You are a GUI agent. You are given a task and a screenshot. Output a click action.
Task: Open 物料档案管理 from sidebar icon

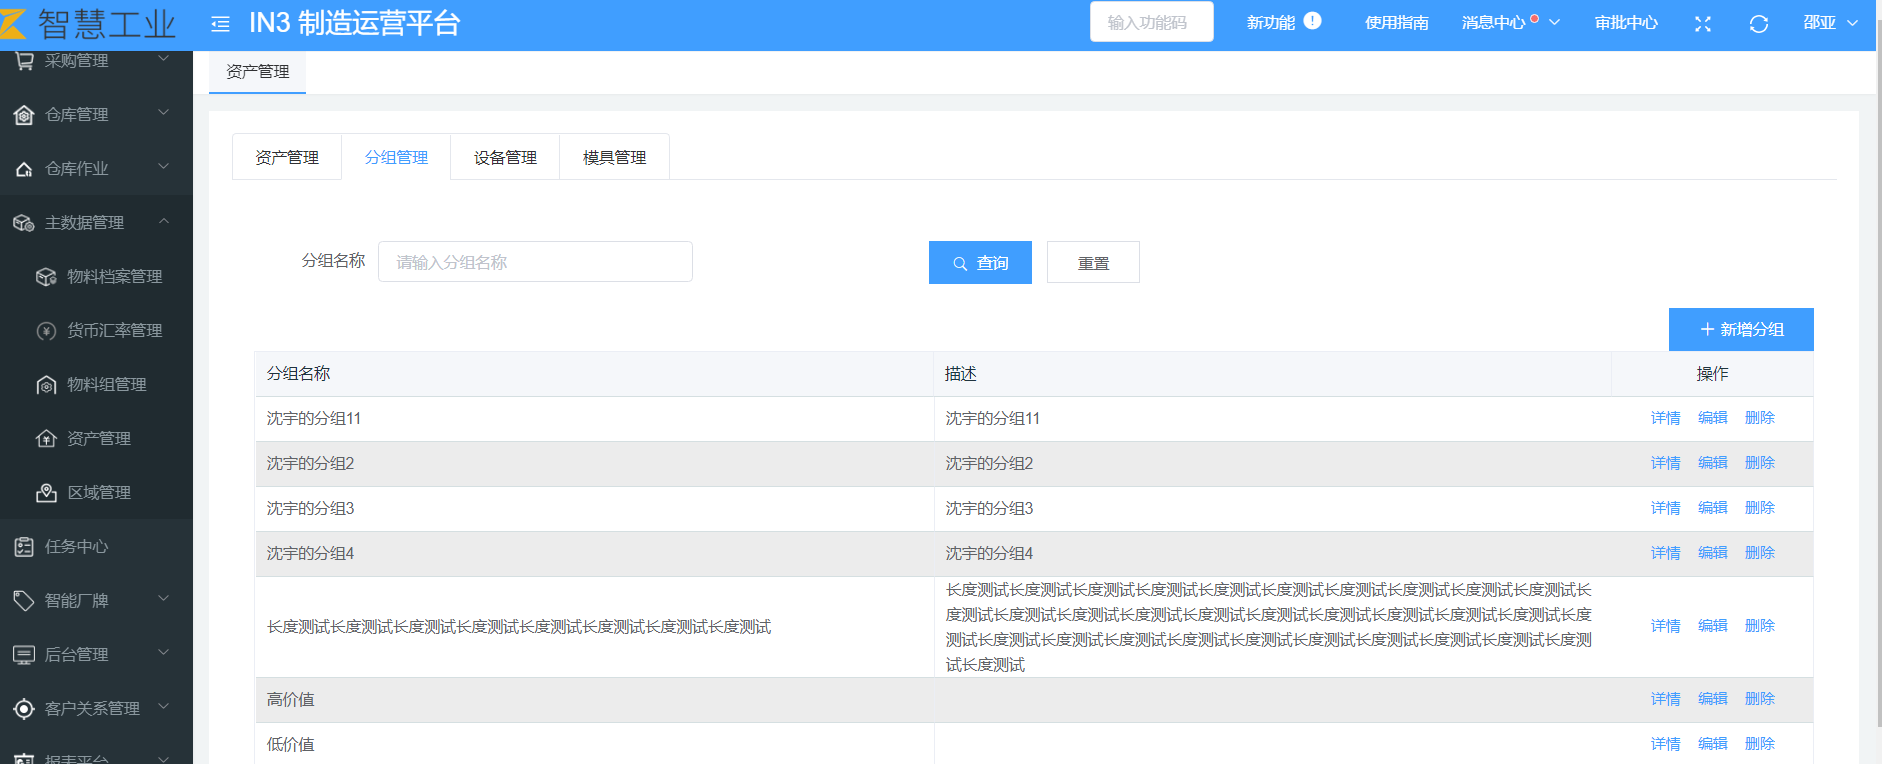[x=46, y=277]
